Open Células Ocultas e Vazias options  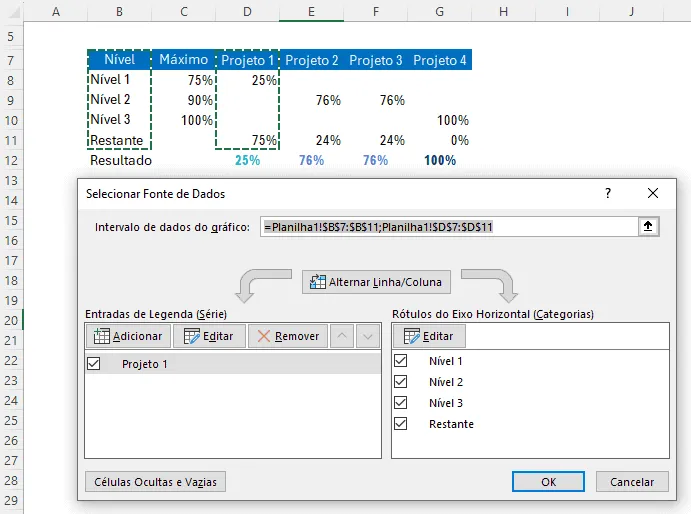coord(156,482)
